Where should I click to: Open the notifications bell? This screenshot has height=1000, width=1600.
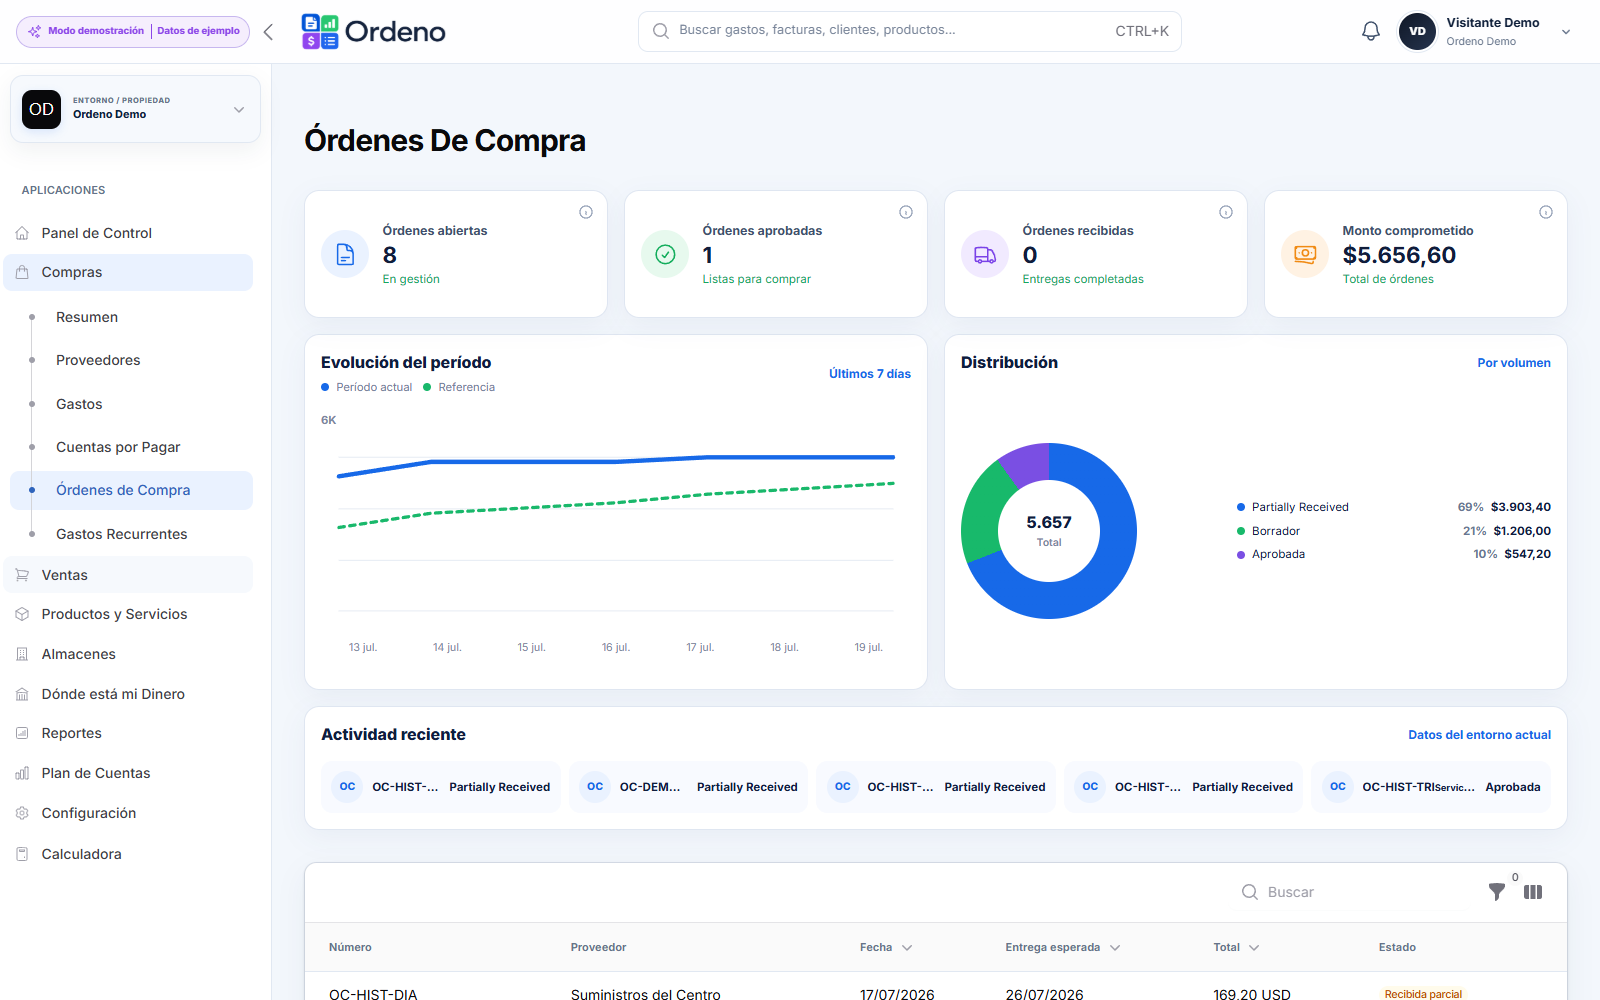pyautogui.click(x=1371, y=31)
